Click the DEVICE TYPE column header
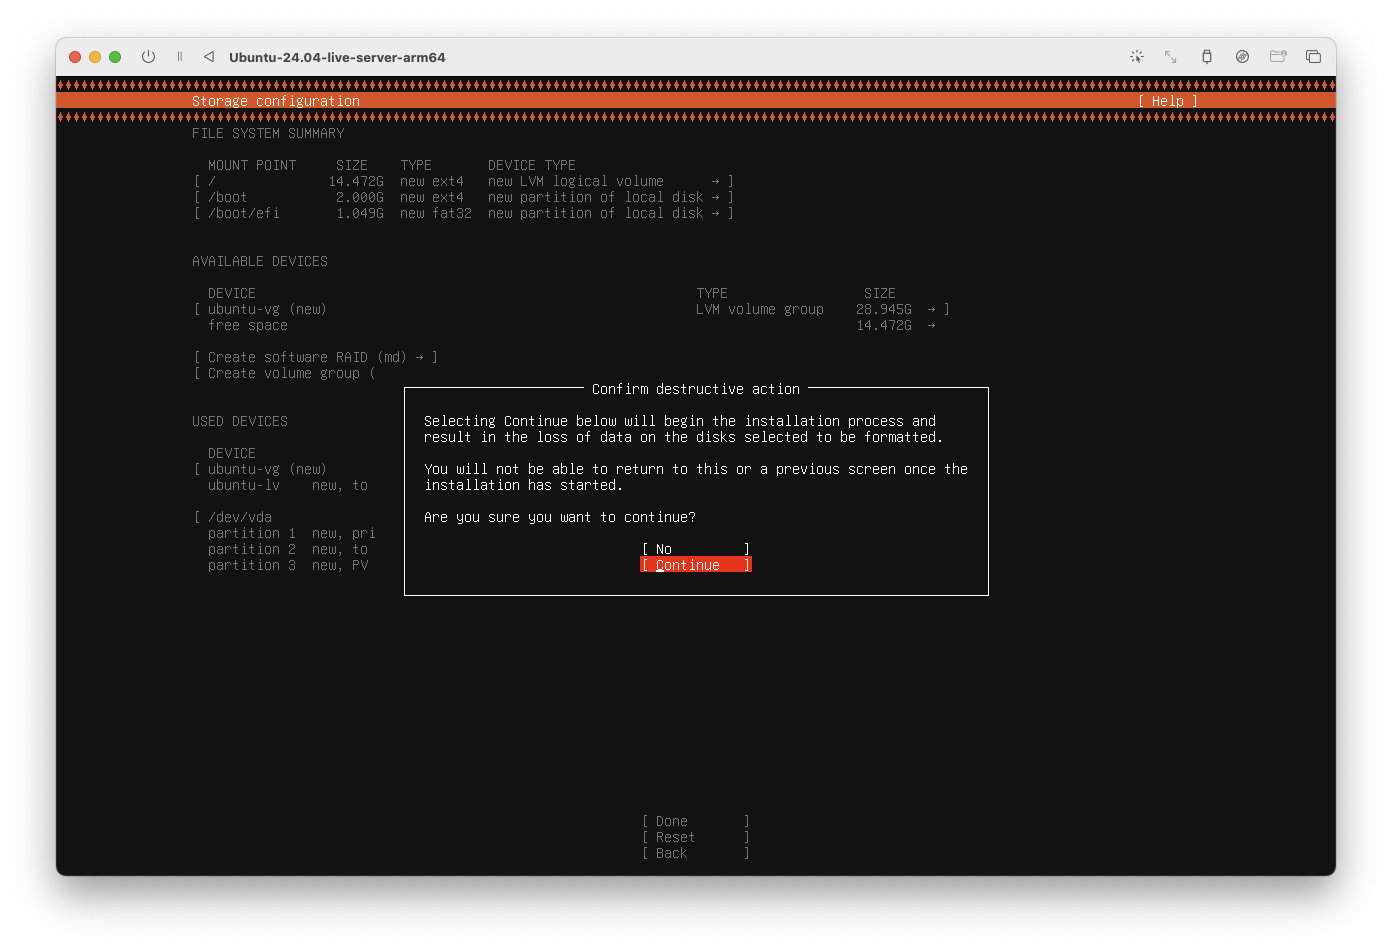 532,165
